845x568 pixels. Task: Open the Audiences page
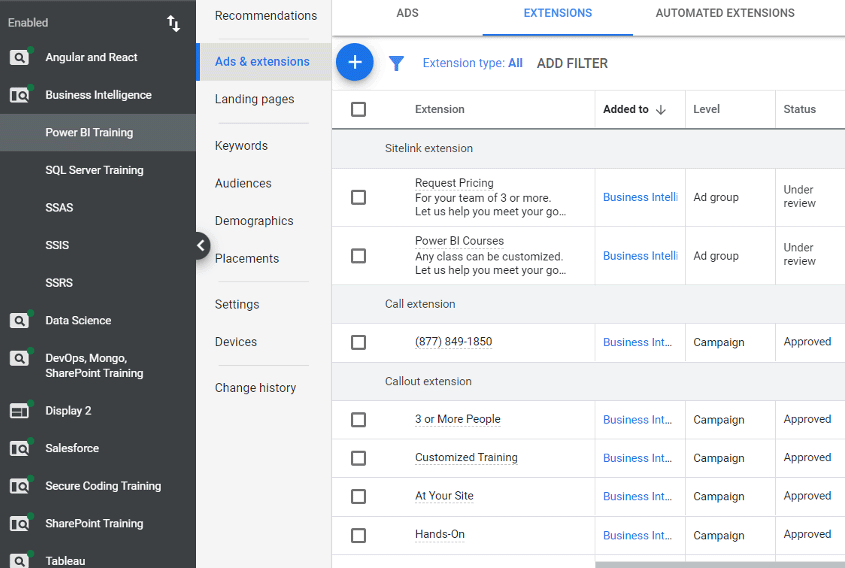coord(243,183)
